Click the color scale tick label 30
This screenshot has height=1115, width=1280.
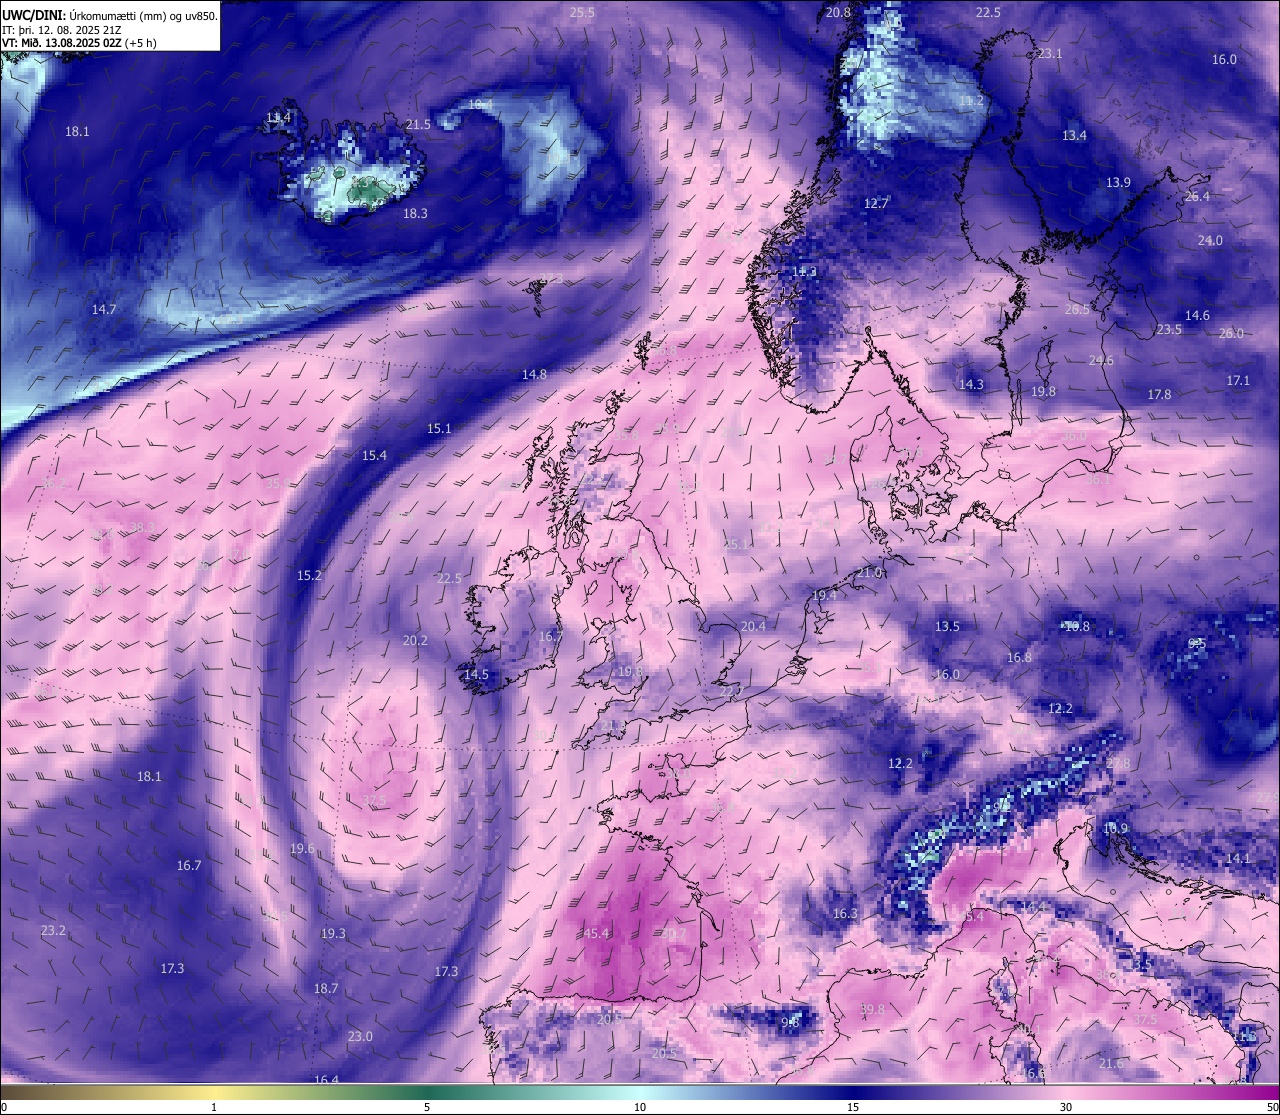[1066, 1107]
